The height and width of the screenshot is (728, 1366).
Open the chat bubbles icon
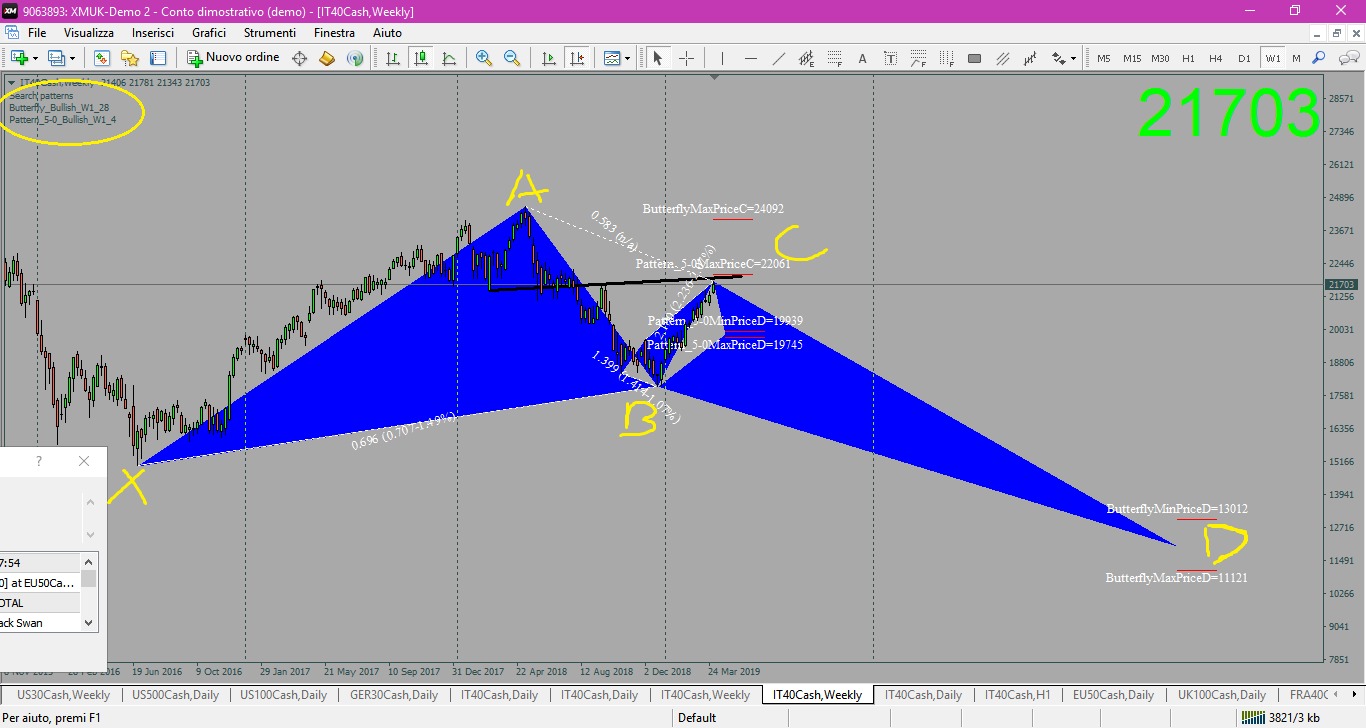[1347, 58]
